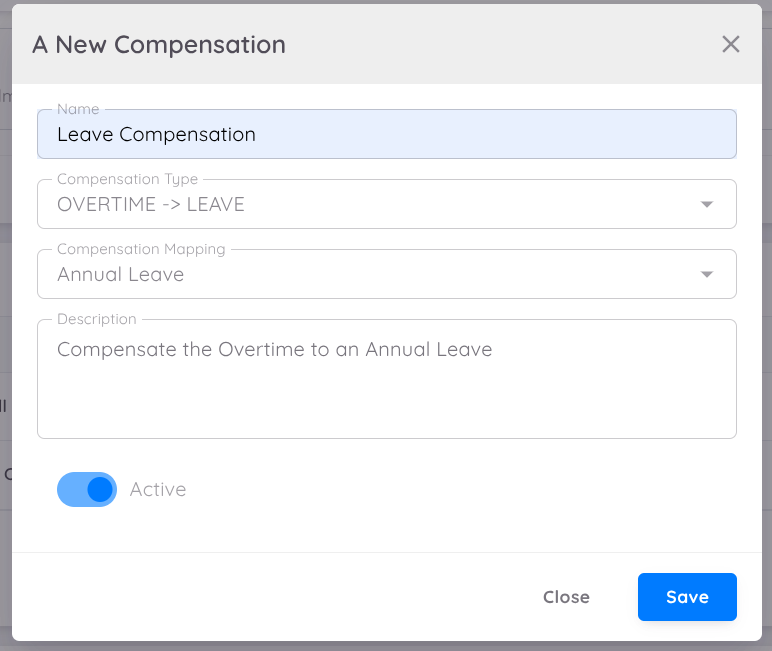The width and height of the screenshot is (772, 651).
Task: Click the A New Compensation dialog title
Action: (159, 45)
